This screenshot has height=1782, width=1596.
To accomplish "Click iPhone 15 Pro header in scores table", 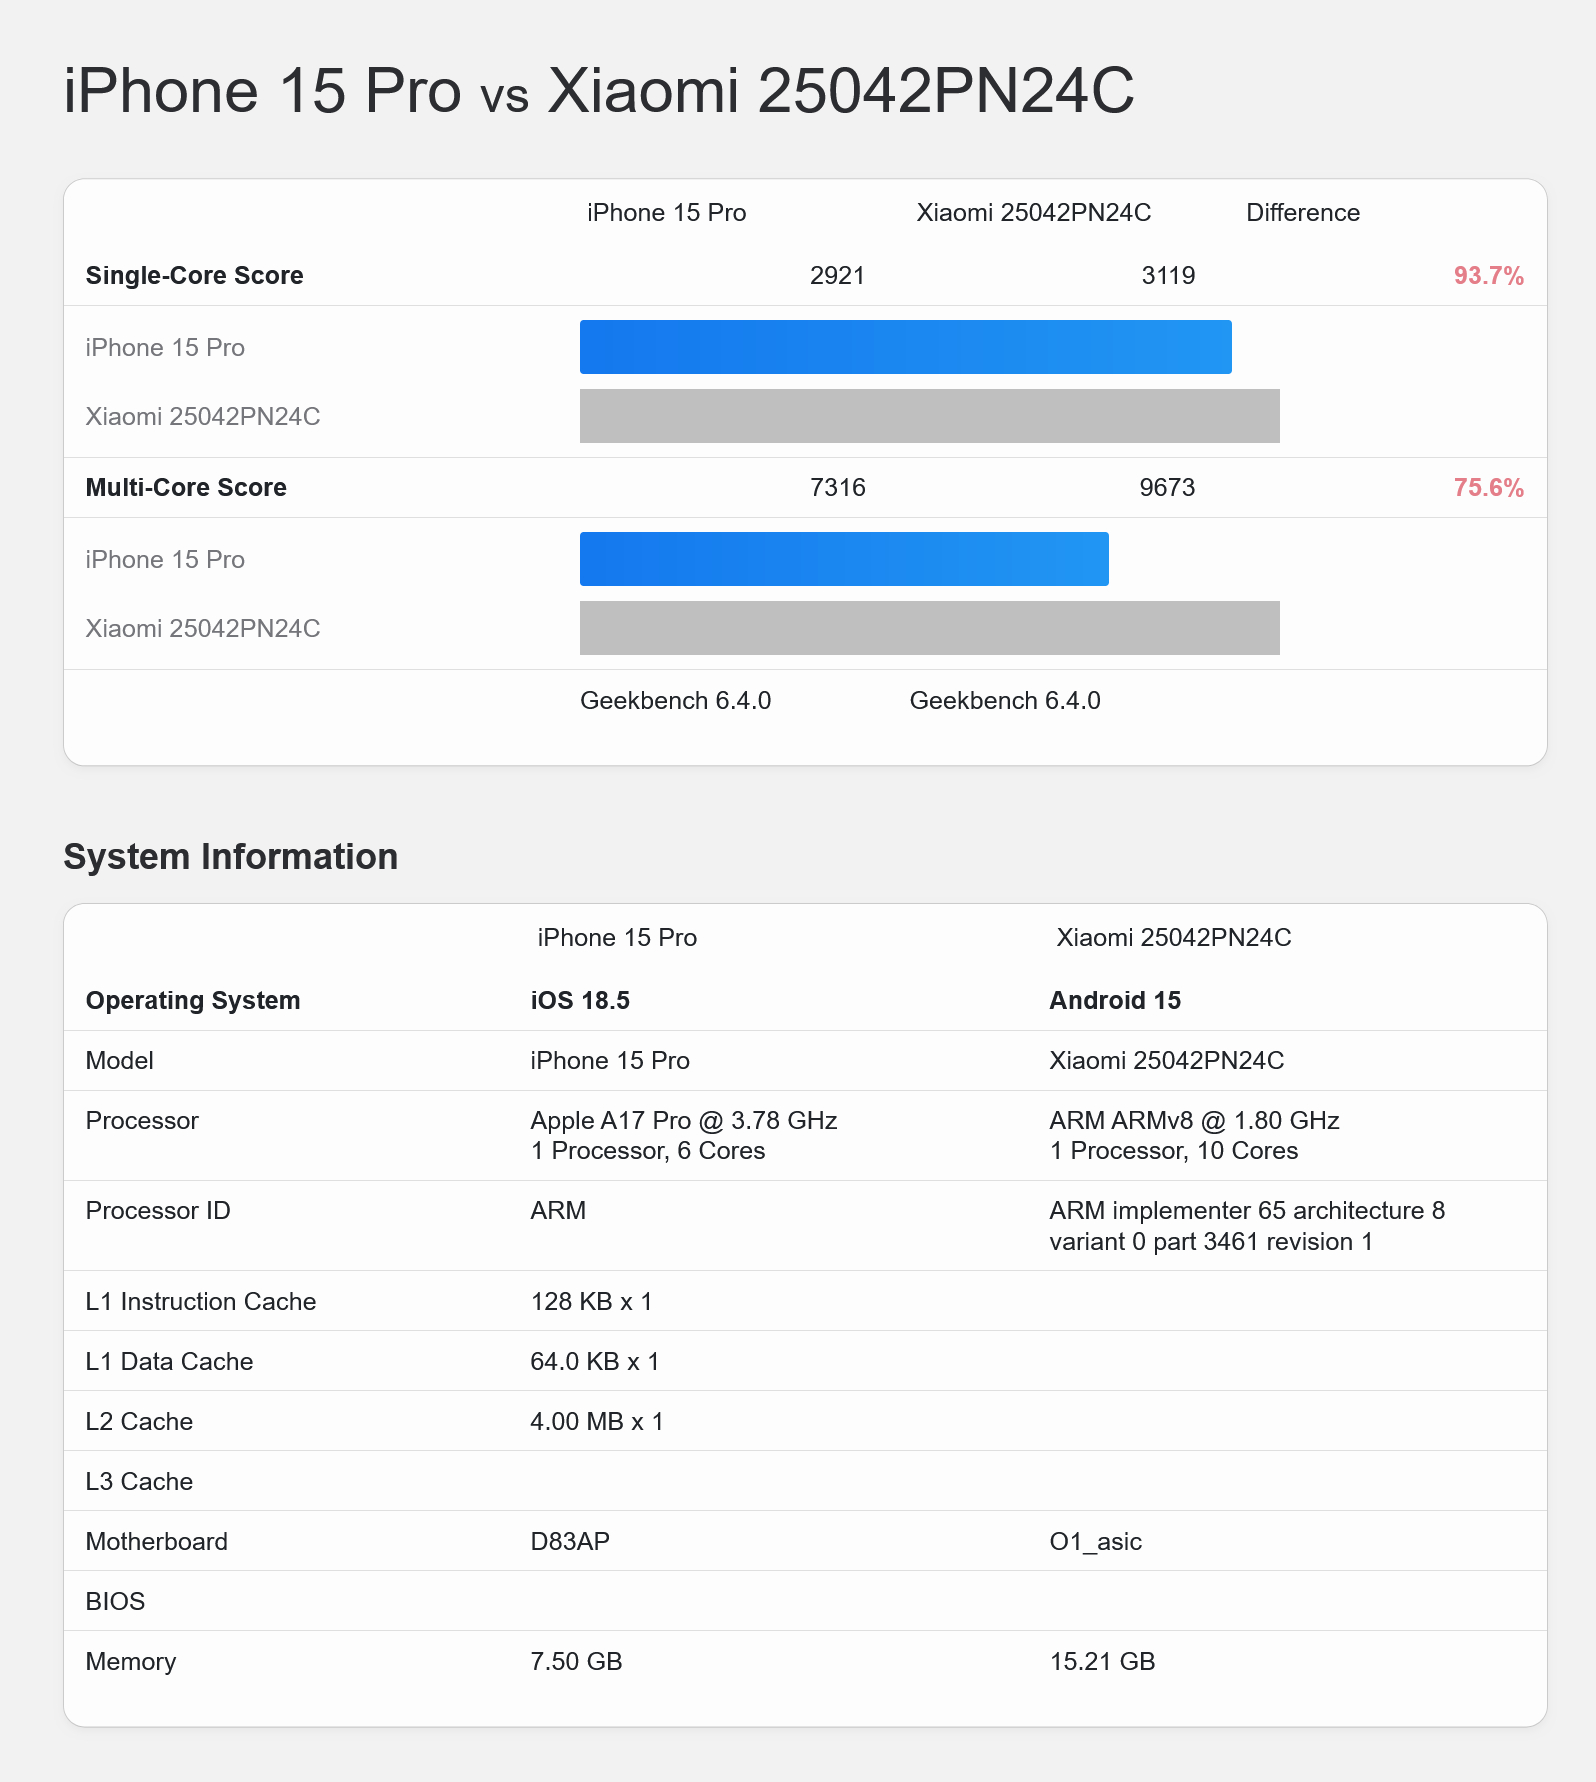I will coord(667,213).
